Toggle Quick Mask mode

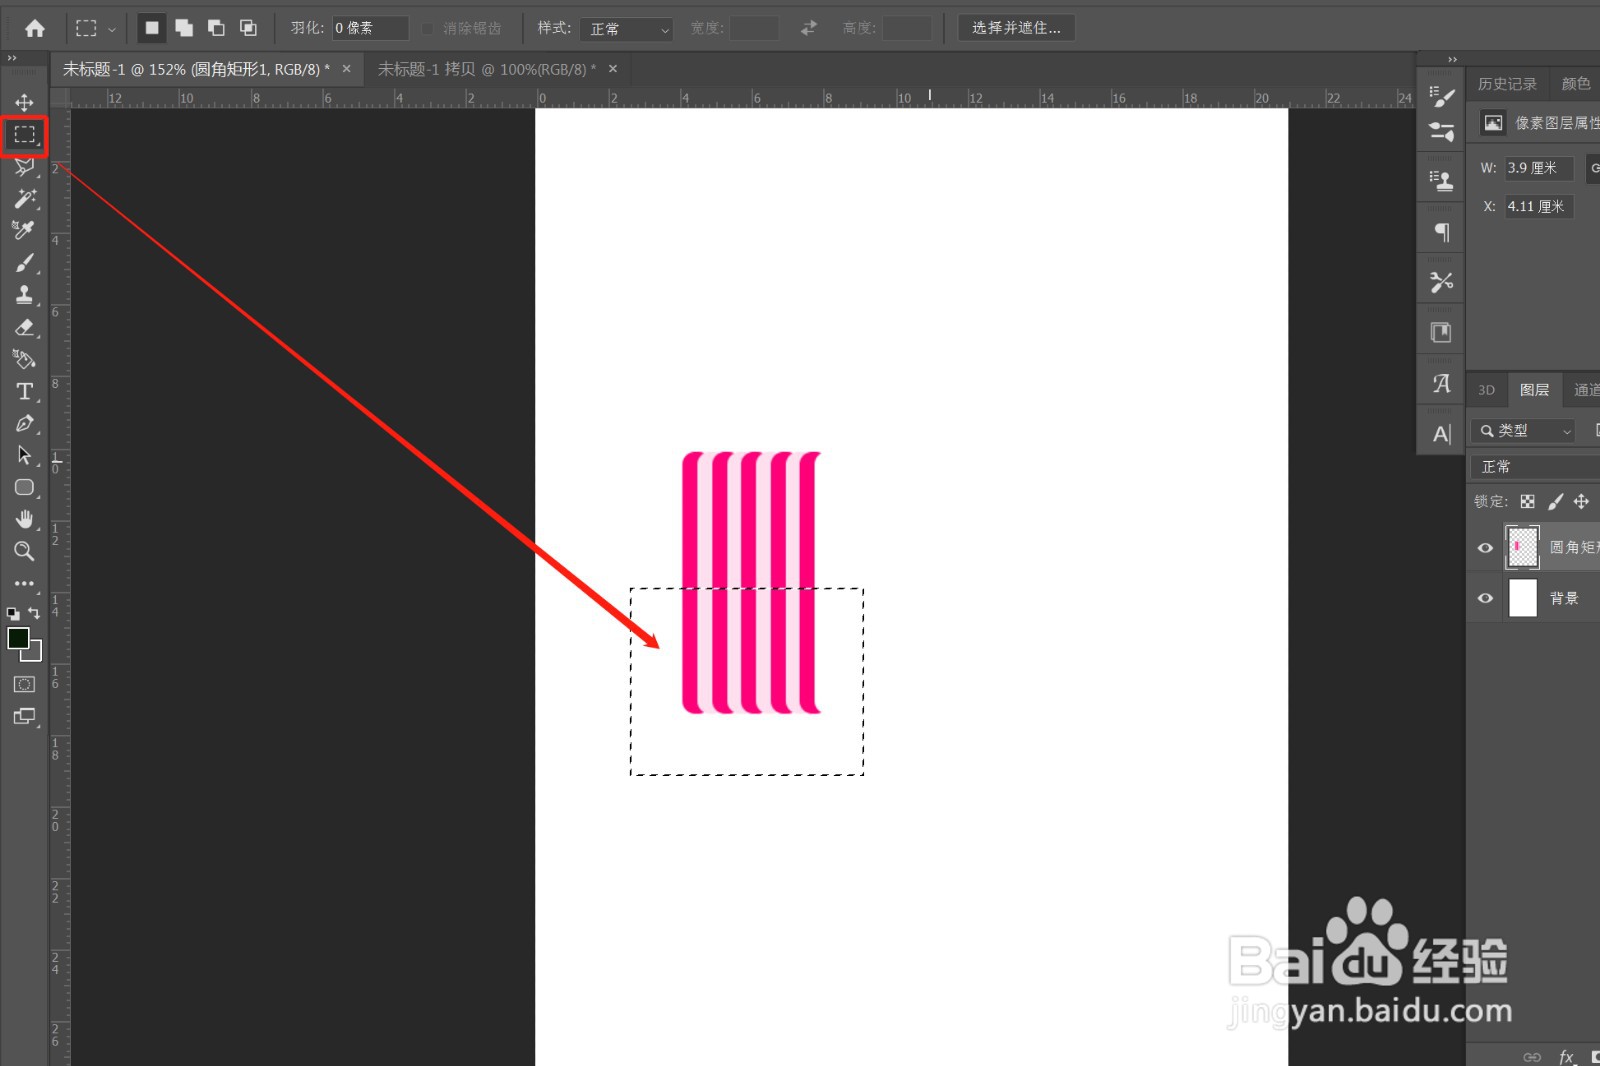tap(24, 684)
